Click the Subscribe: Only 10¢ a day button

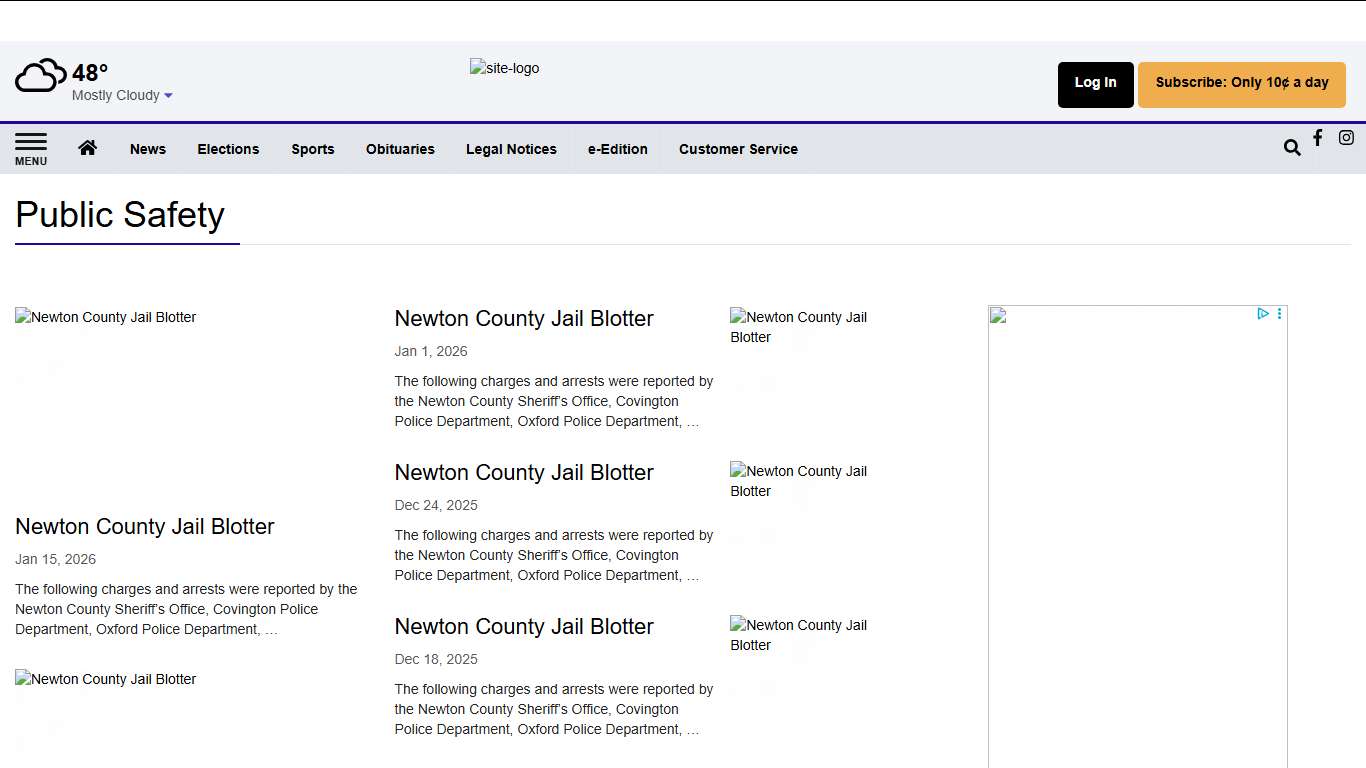(1241, 84)
